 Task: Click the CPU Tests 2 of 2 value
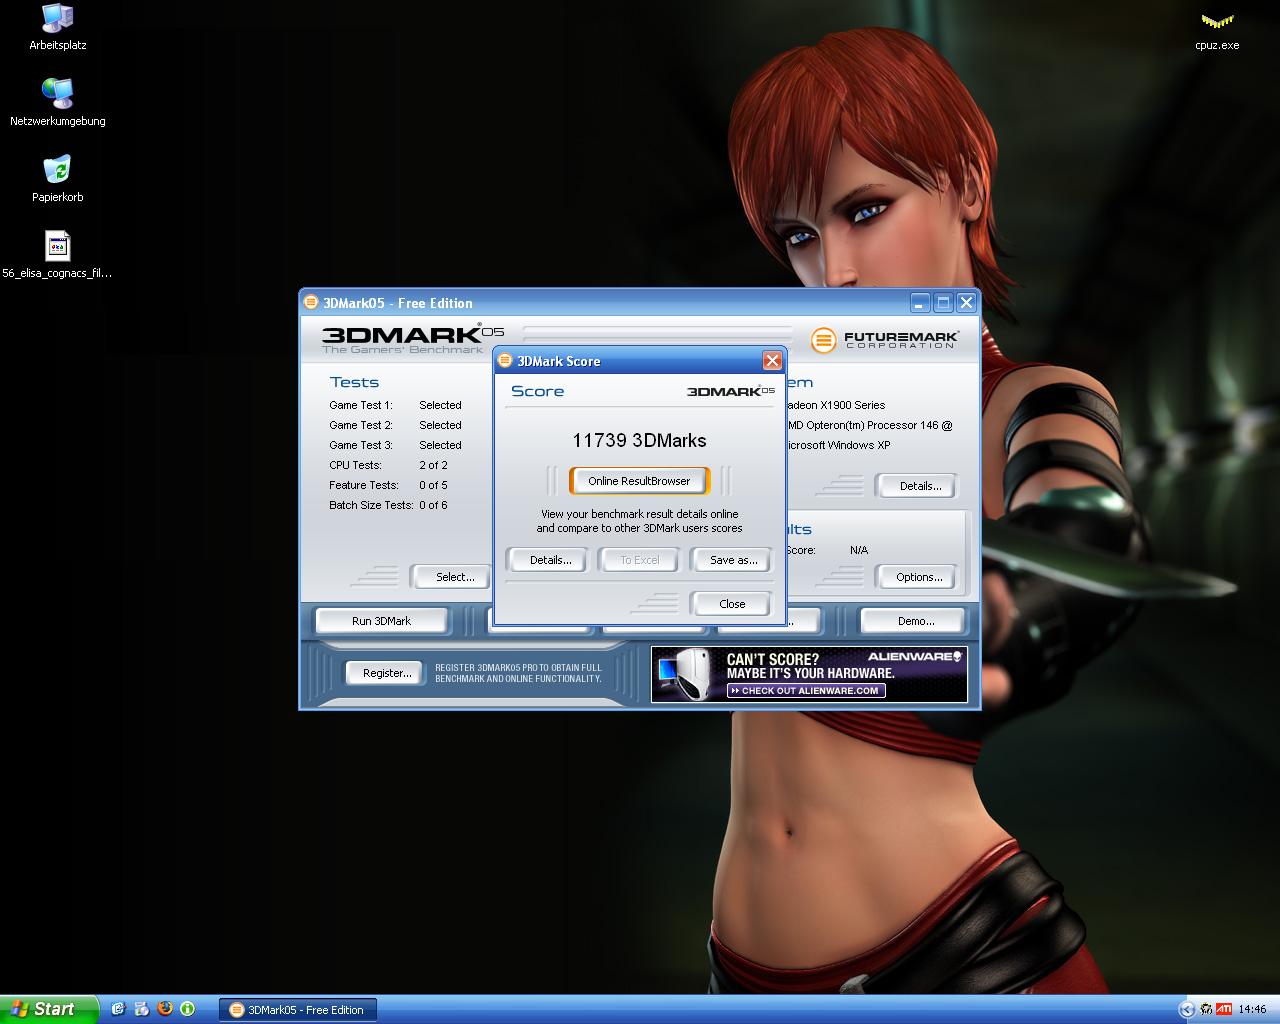[x=433, y=465]
